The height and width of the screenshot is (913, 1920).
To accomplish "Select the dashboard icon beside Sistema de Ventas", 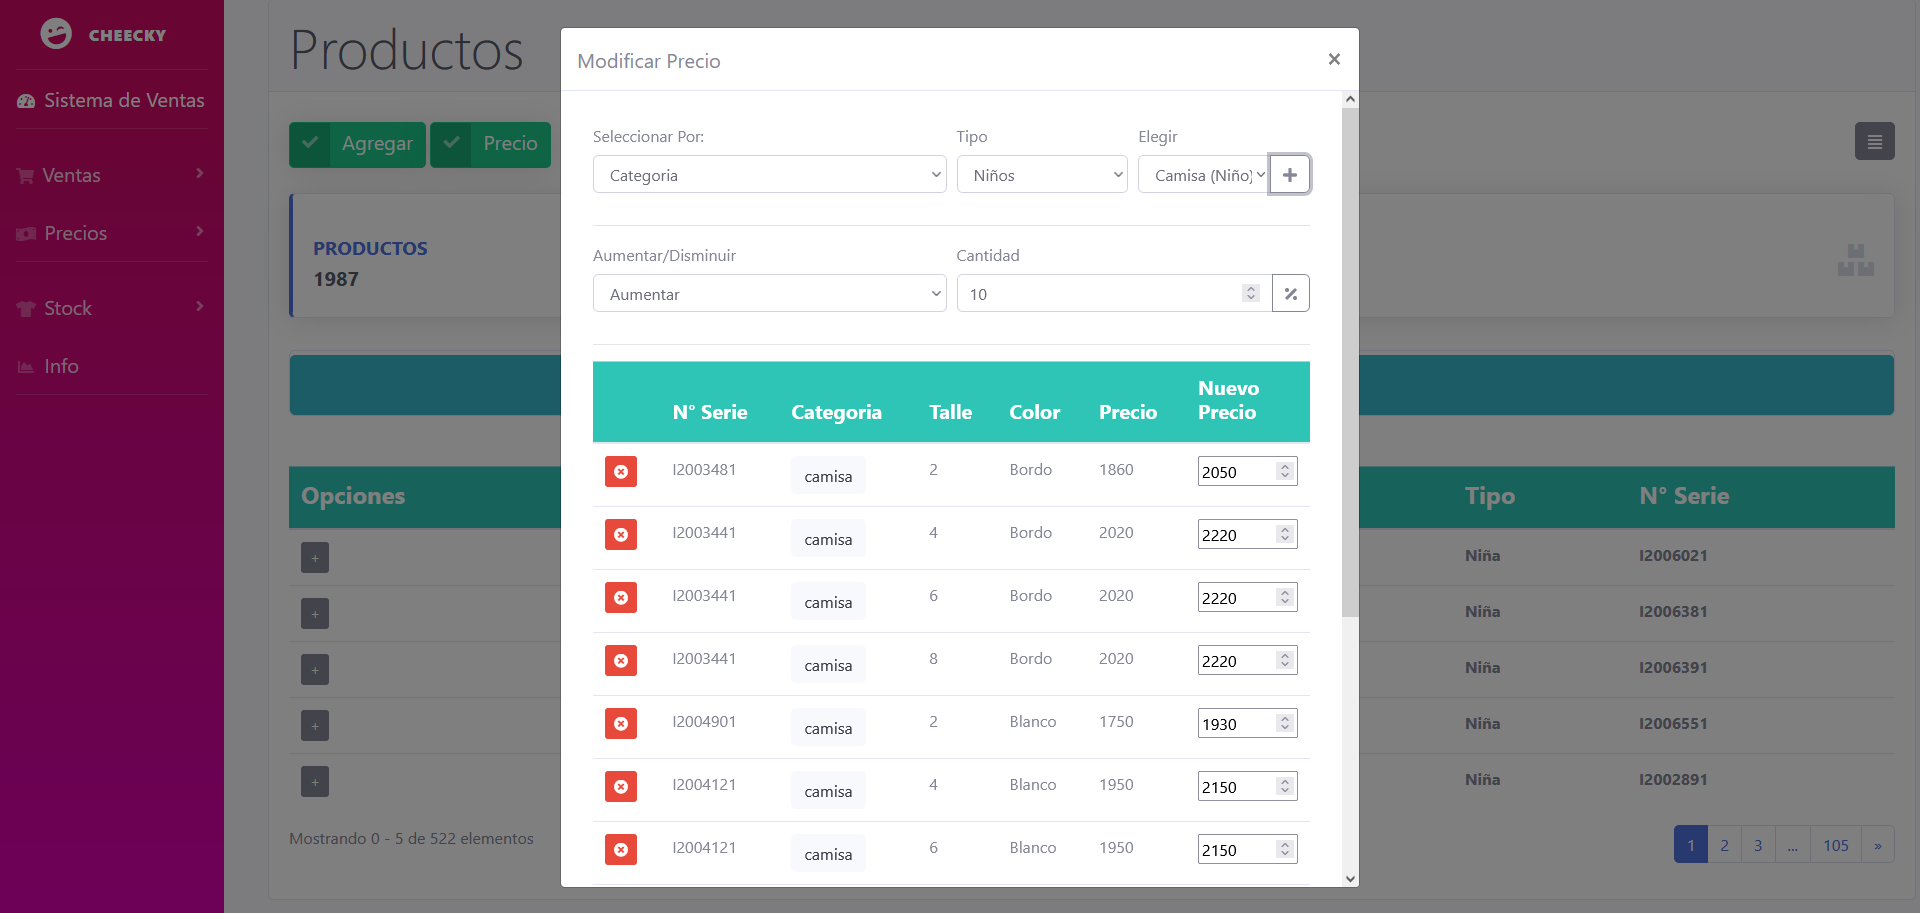I will tap(26, 100).
